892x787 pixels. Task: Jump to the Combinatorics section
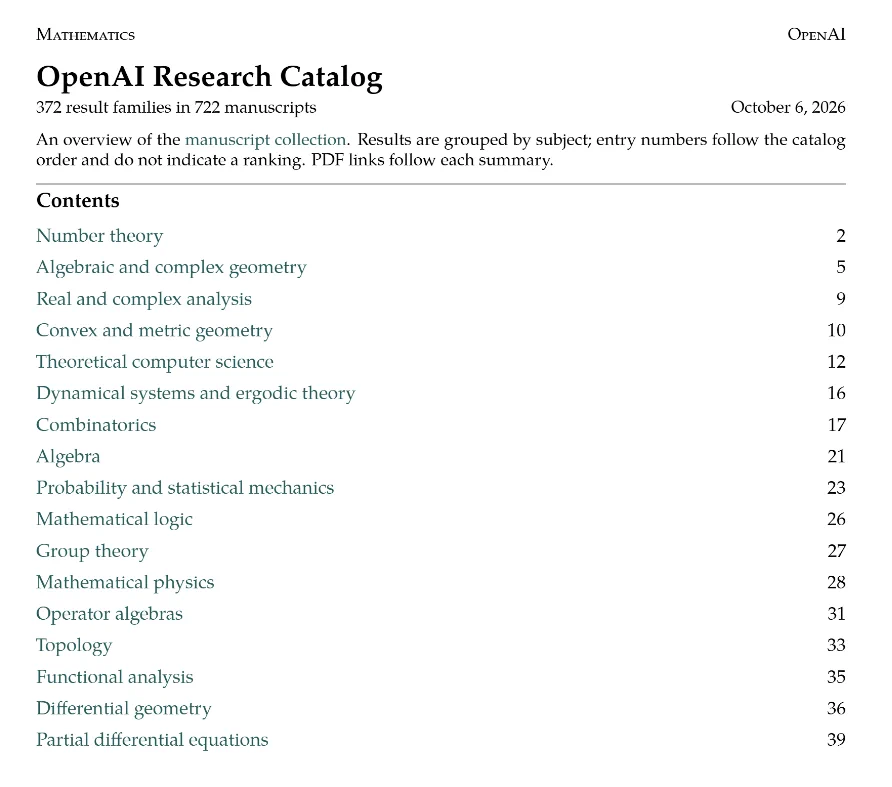point(96,425)
